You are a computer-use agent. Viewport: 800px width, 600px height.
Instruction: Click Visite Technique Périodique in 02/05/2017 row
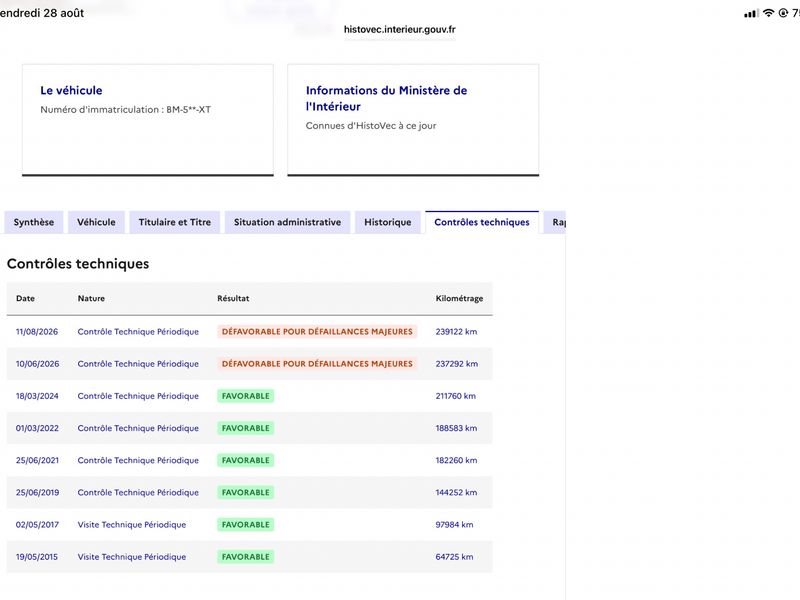[132, 524]
